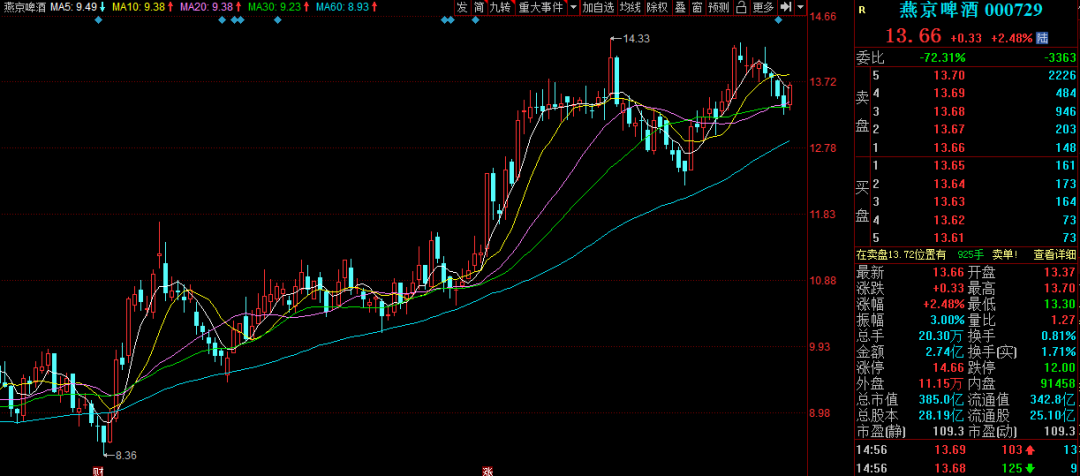Click the yellow R margin badge
Viewport: 1080px width, 476px height.
pyautogui.click(x=862, y=10)
